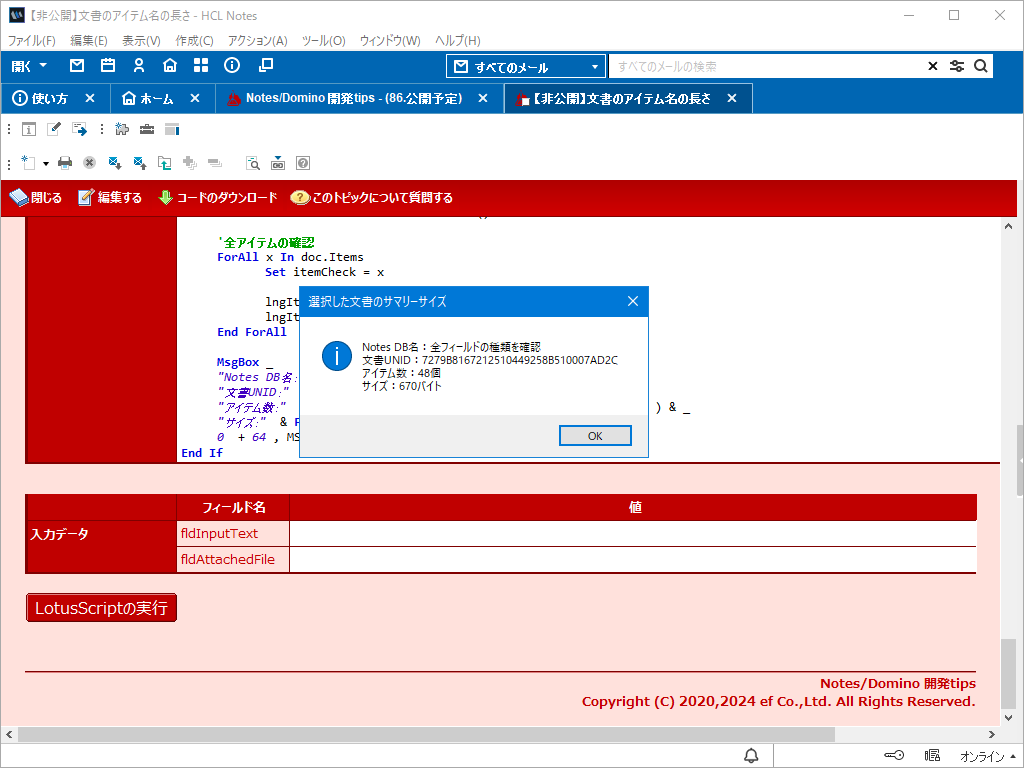The width and height of the screenshot is (1024, 768).
Task: Click the Workspace grid icon
Action: click(x=201, y=66)
